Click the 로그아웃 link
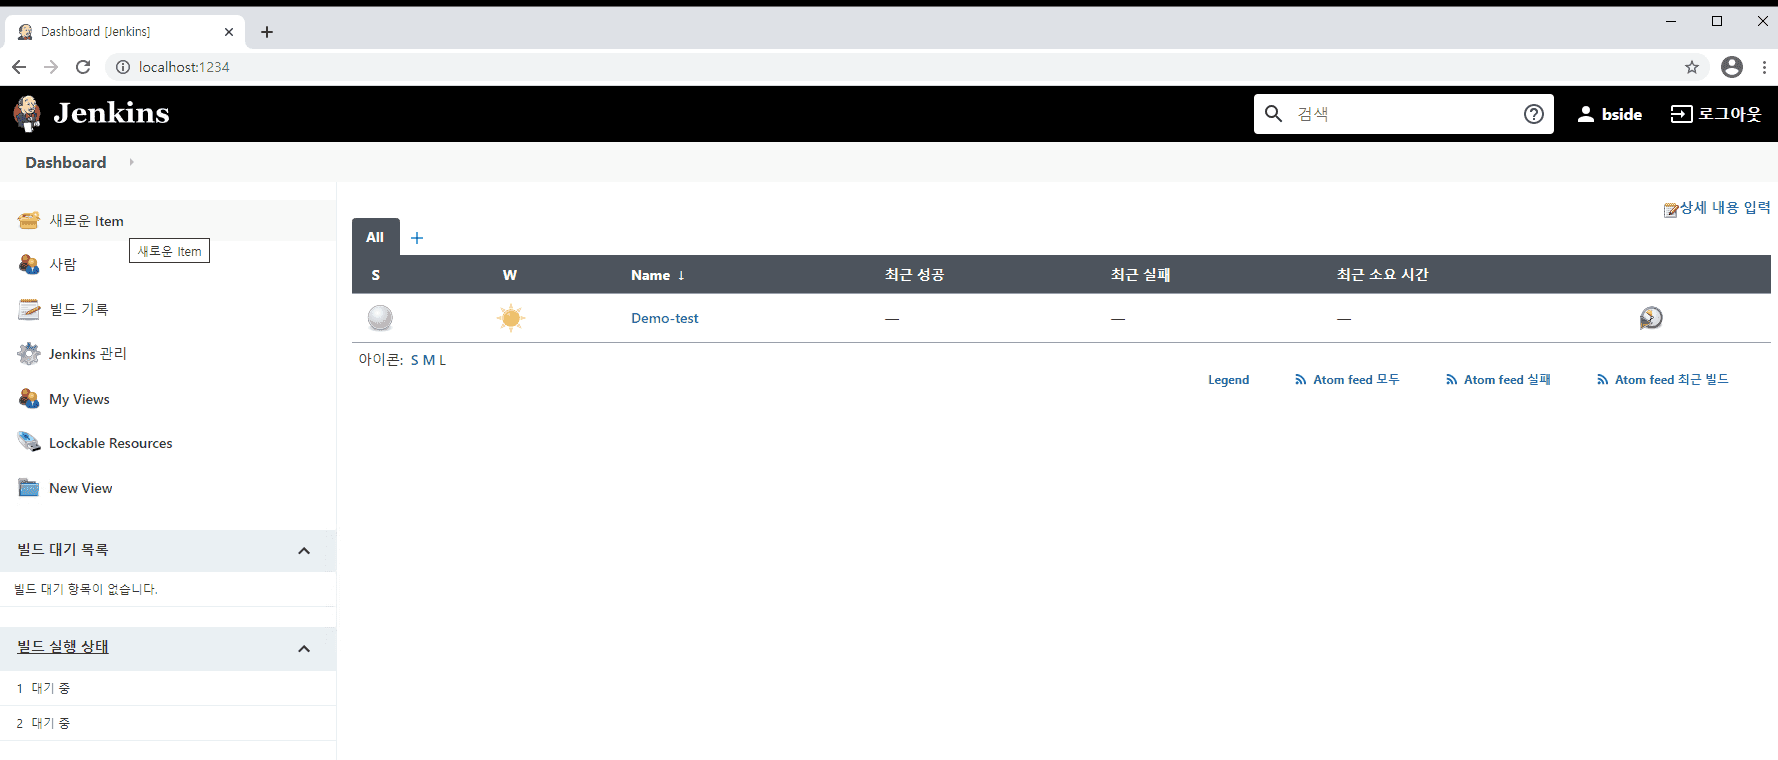This screenshot has height=760, width=1778. coord(1729,114)
